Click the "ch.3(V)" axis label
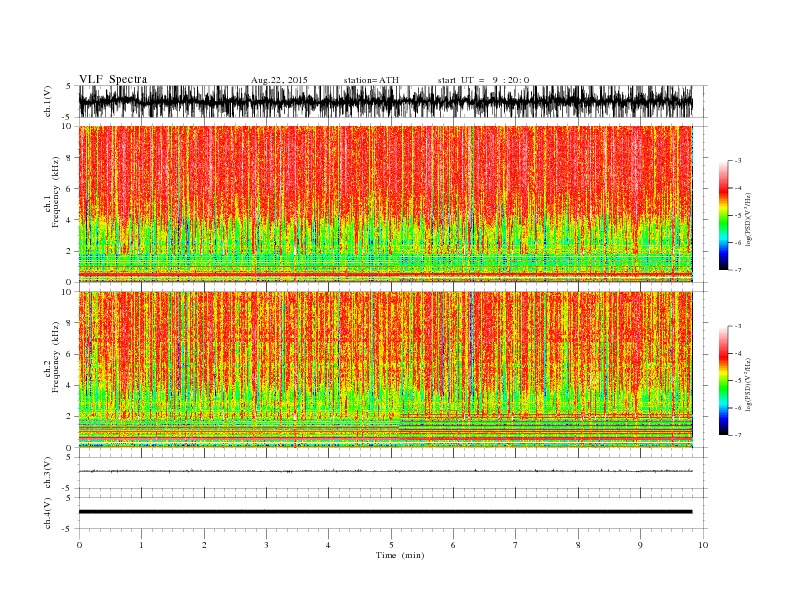The image size is (792, 612). pos(48,473)
